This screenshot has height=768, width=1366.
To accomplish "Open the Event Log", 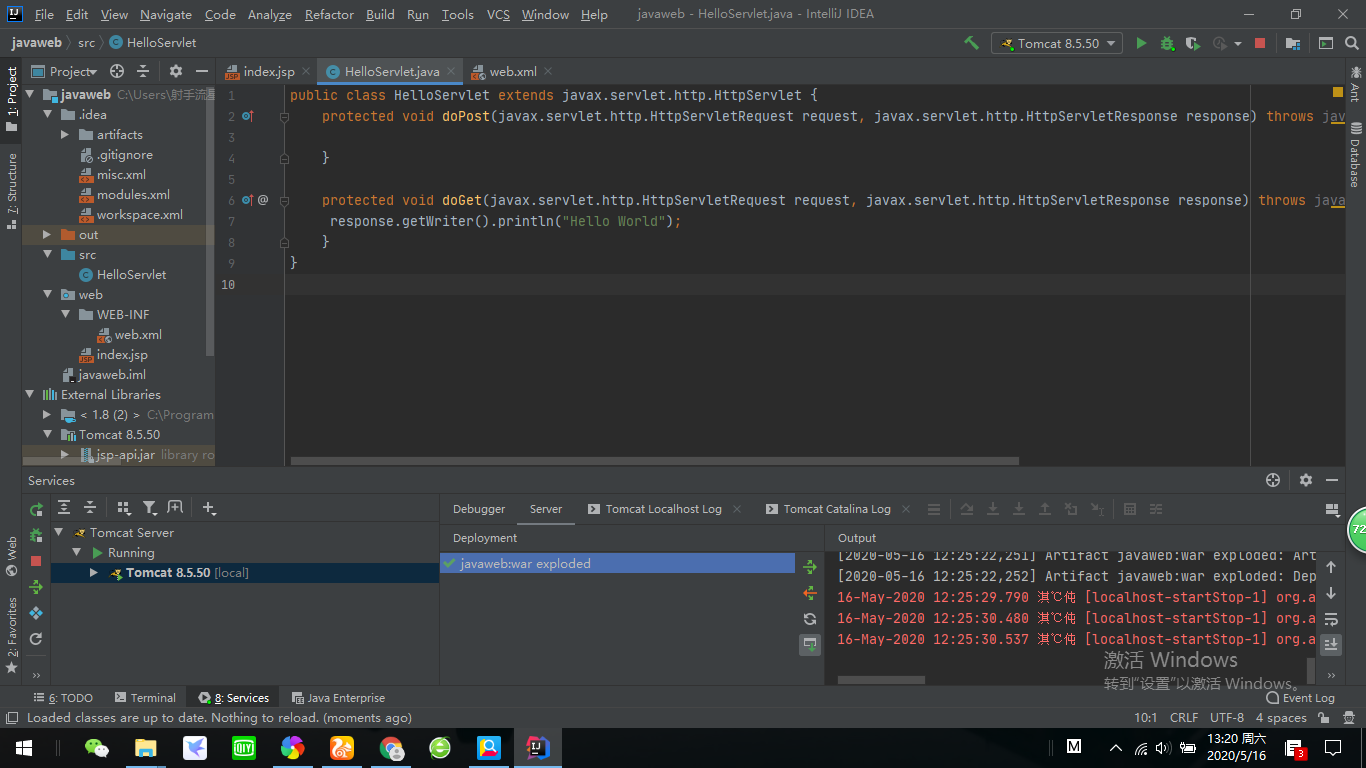I will tap(1300, 698).
